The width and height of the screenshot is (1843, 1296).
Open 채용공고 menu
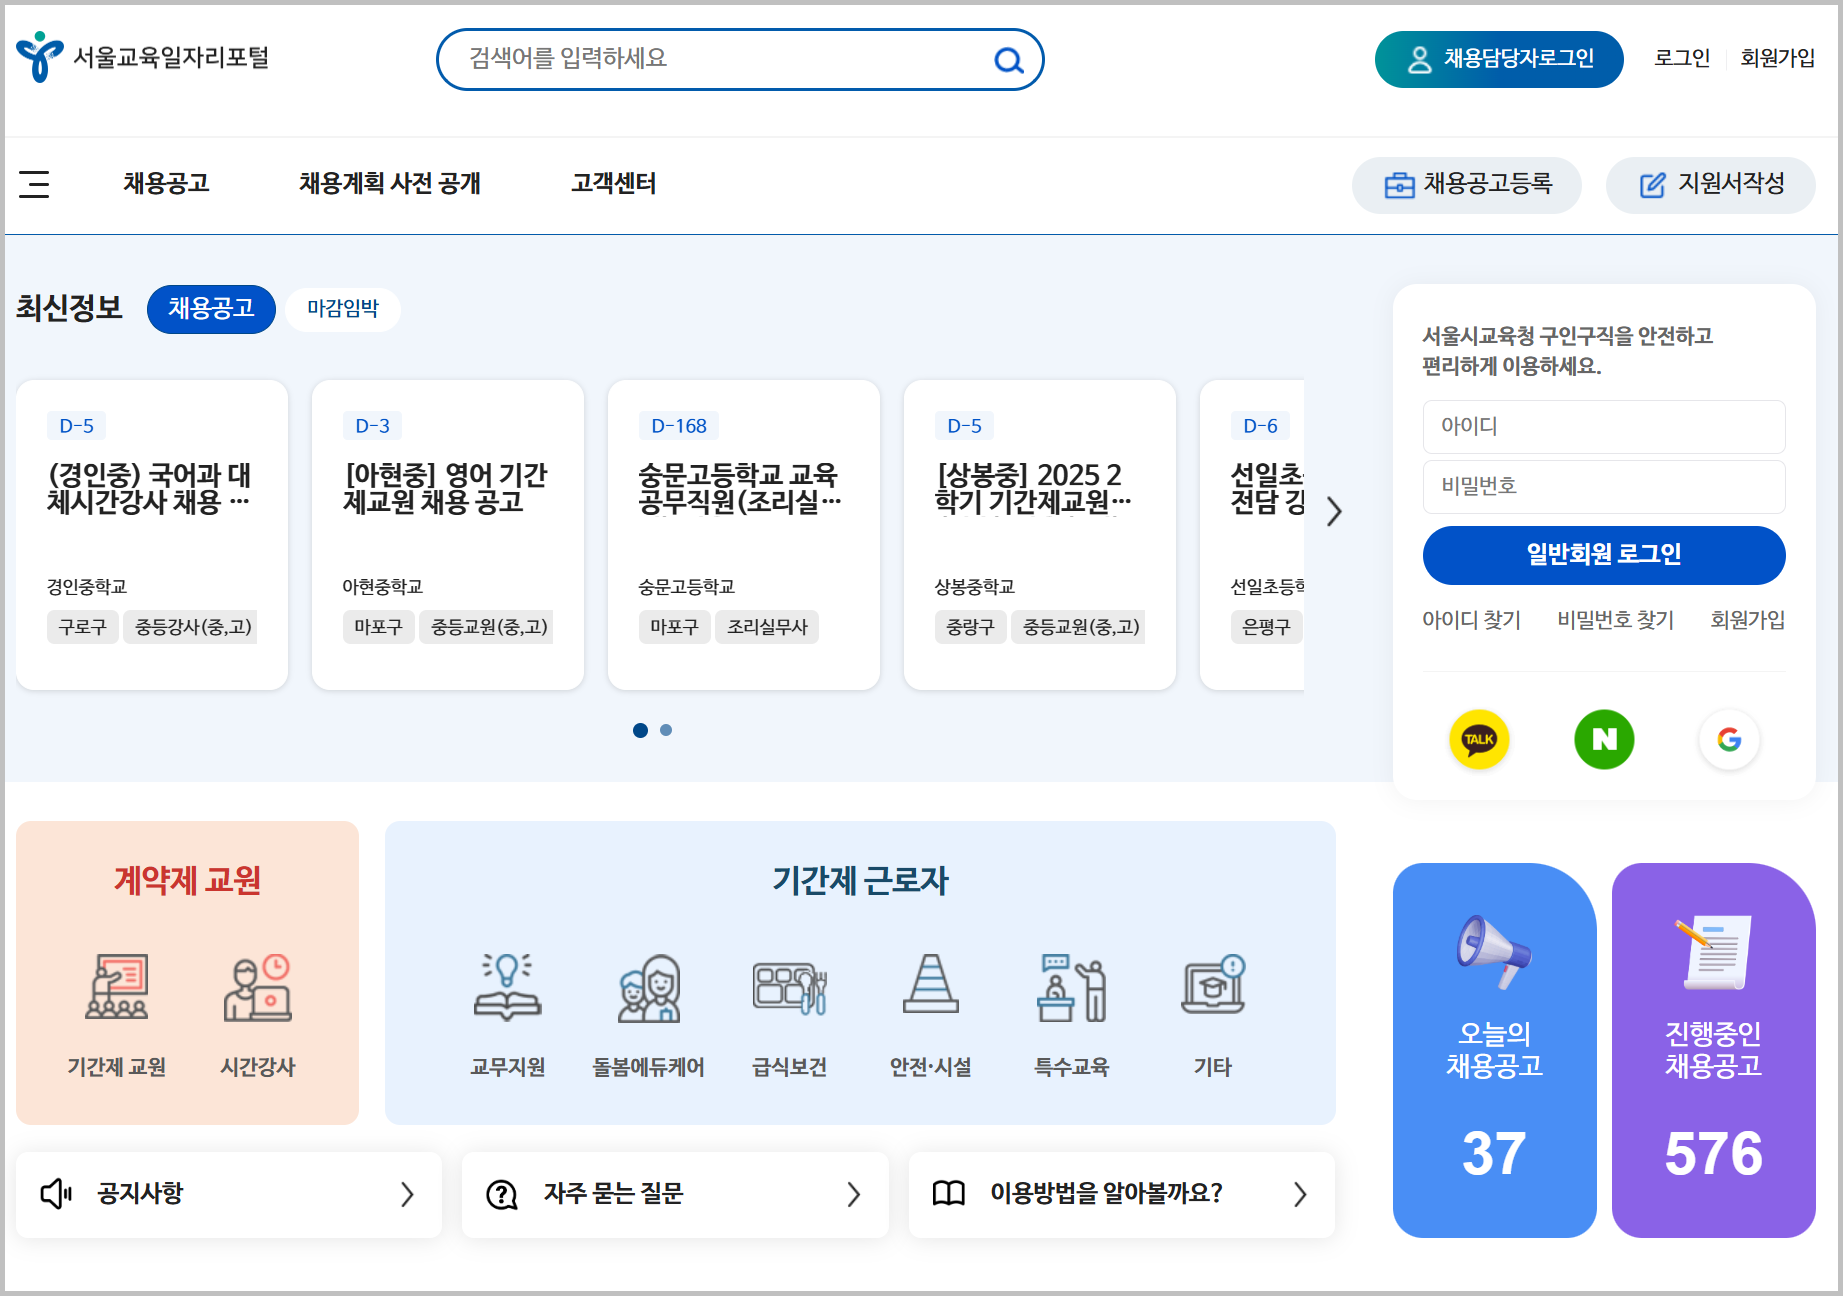point(166,184)
